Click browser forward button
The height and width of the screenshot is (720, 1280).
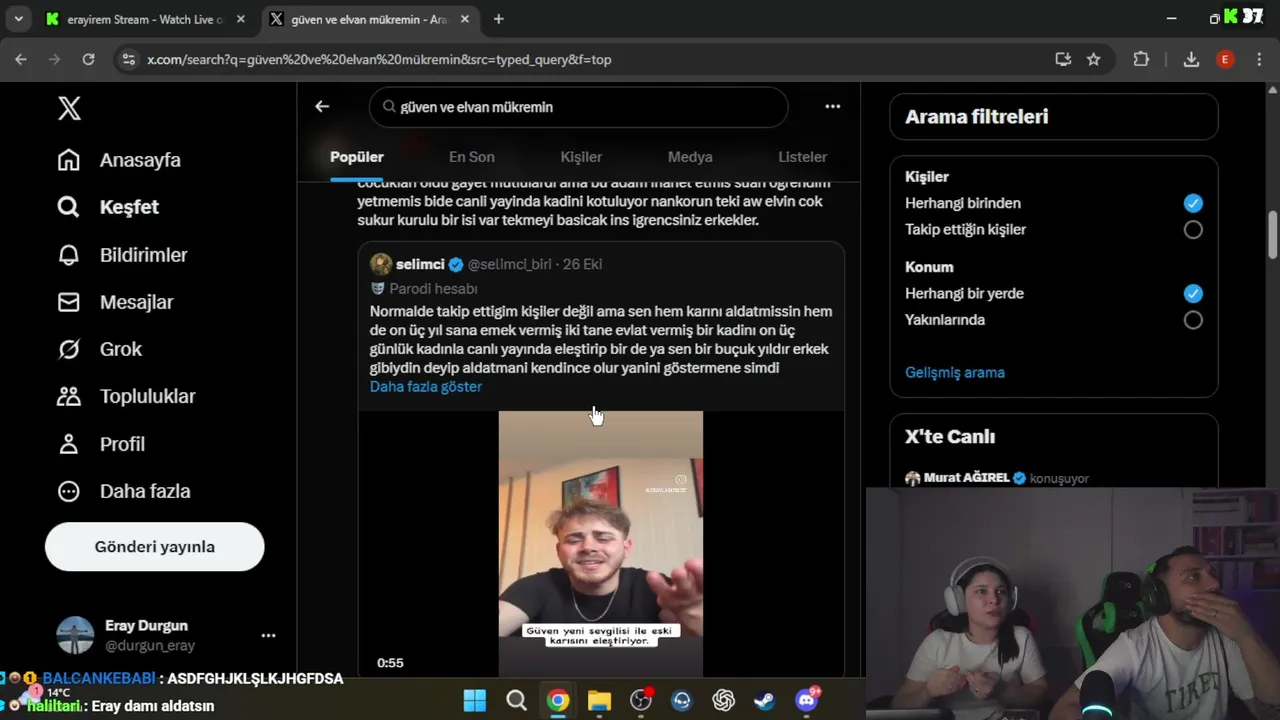click(54, 59)
